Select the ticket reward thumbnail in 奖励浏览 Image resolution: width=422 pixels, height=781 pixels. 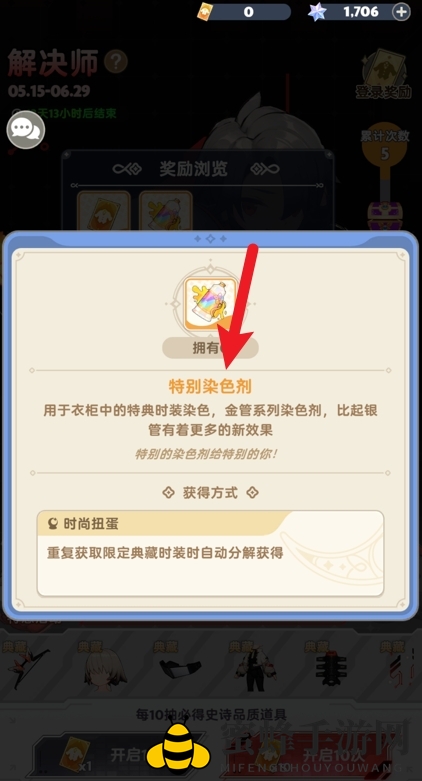point(104,211)
